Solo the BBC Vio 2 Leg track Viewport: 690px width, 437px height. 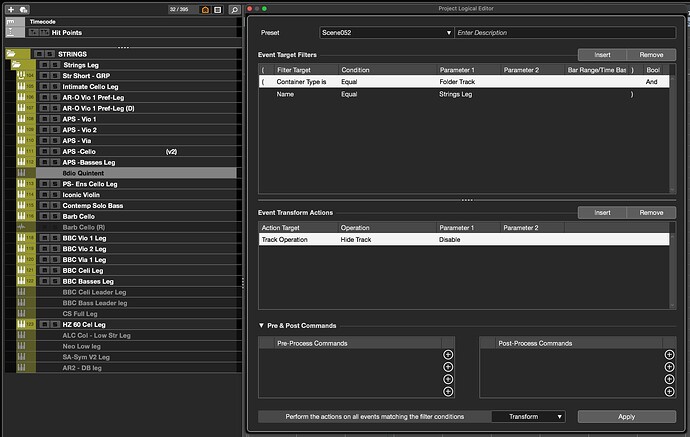[55, 249]
